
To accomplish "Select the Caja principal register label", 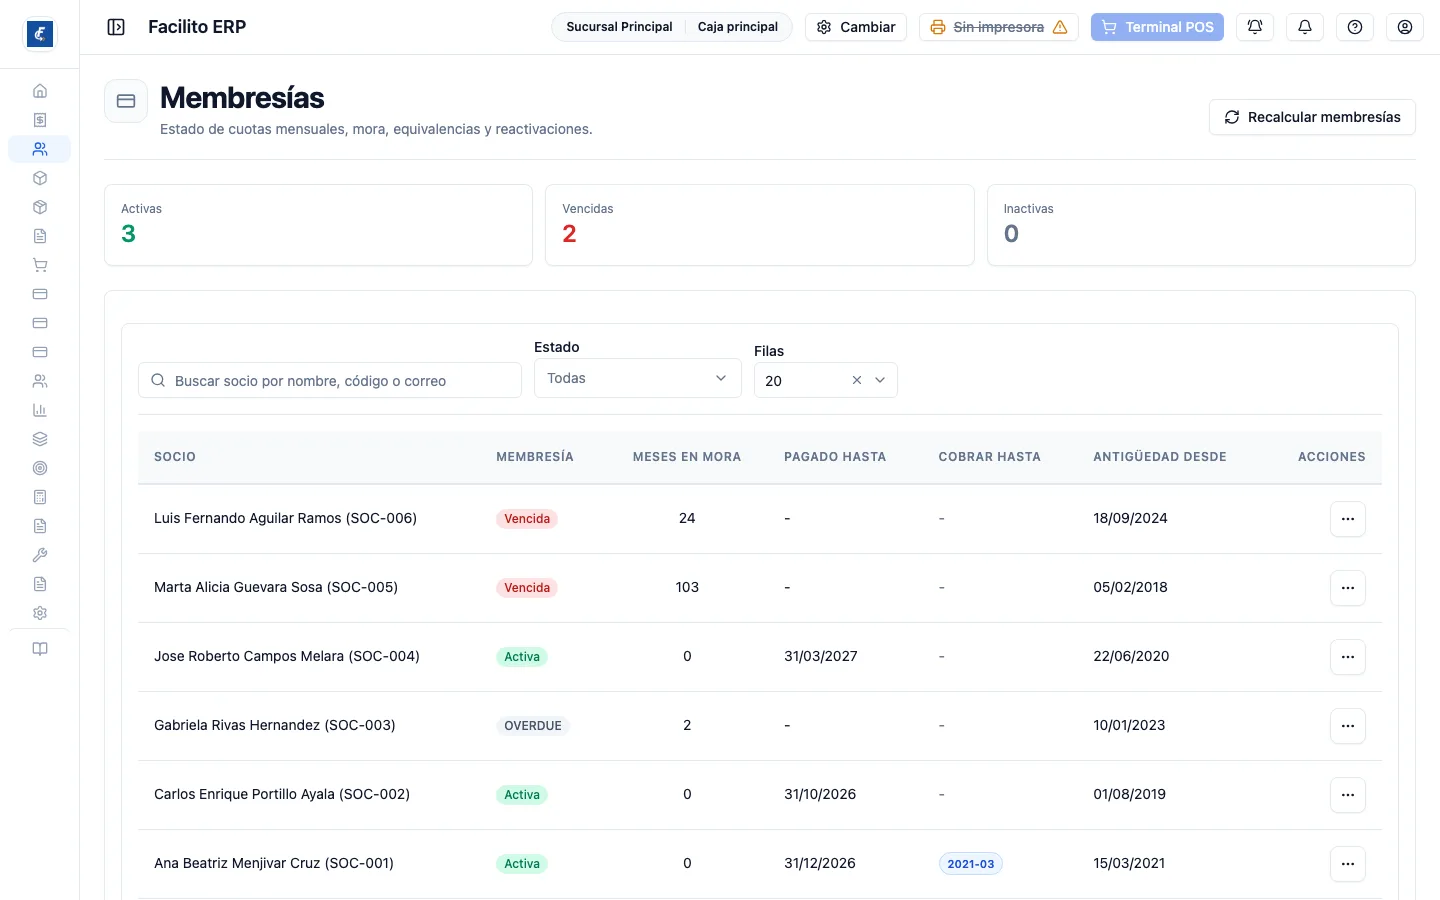I will click(x=738, y=27).
